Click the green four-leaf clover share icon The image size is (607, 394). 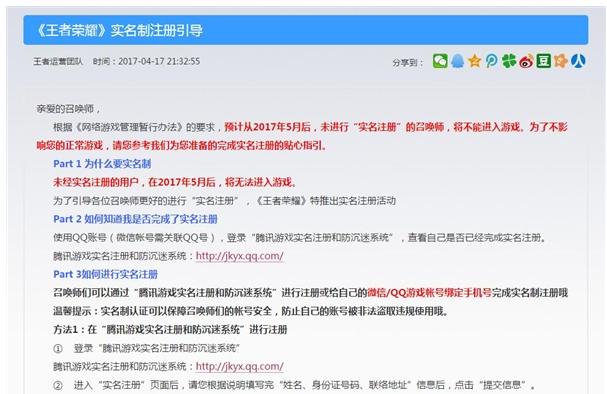(509, 61)
